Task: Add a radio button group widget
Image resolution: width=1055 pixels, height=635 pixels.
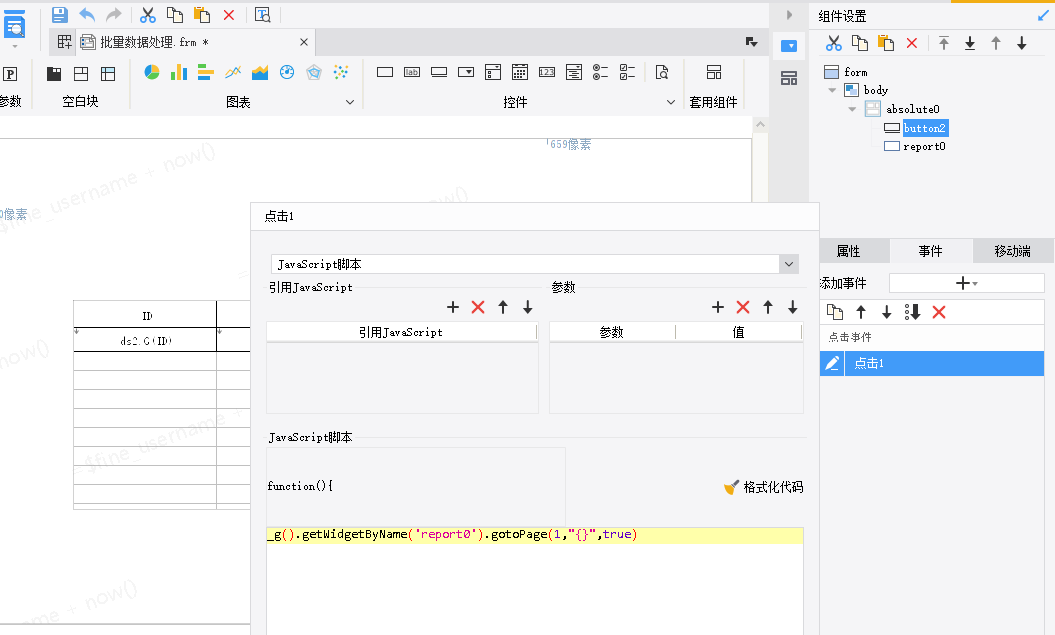Action: point(600,72)
